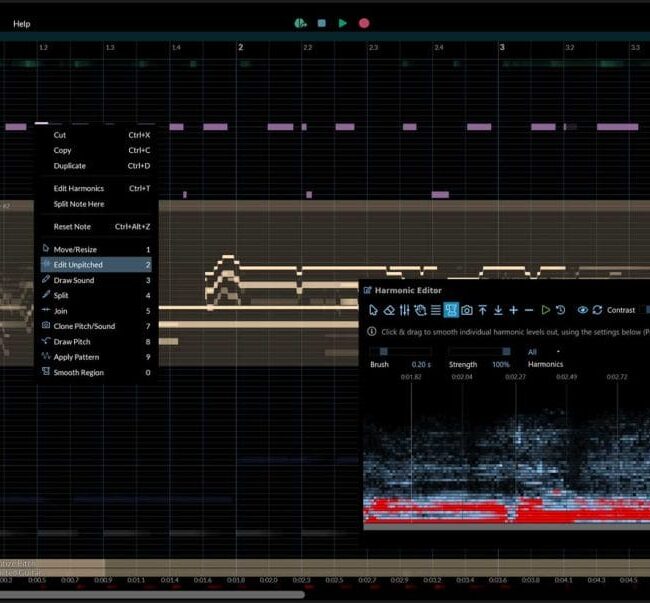Viewport: 650px width, 603px height.
Task: Click bar 3 marker on the timeline ruler
Action: coord(502,47)
